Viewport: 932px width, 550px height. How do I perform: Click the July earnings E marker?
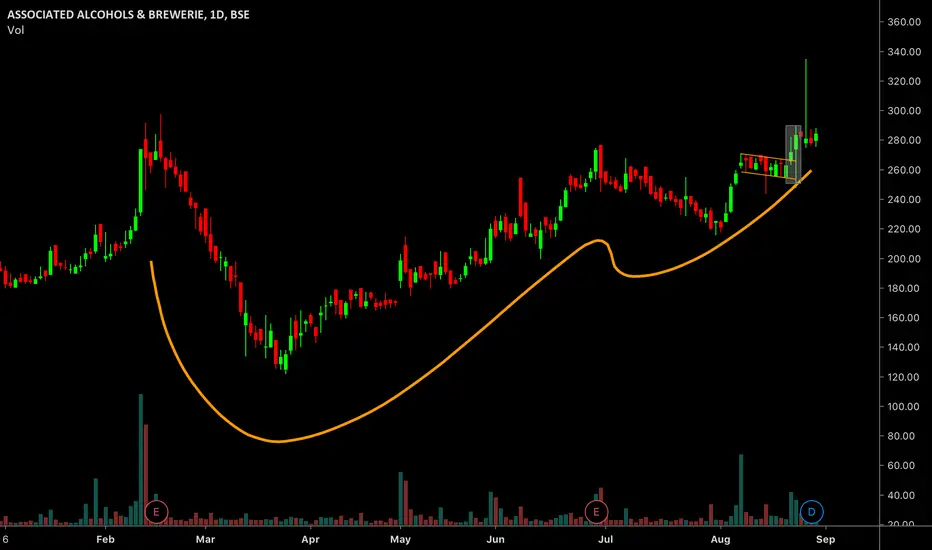[x=596, y=511]
